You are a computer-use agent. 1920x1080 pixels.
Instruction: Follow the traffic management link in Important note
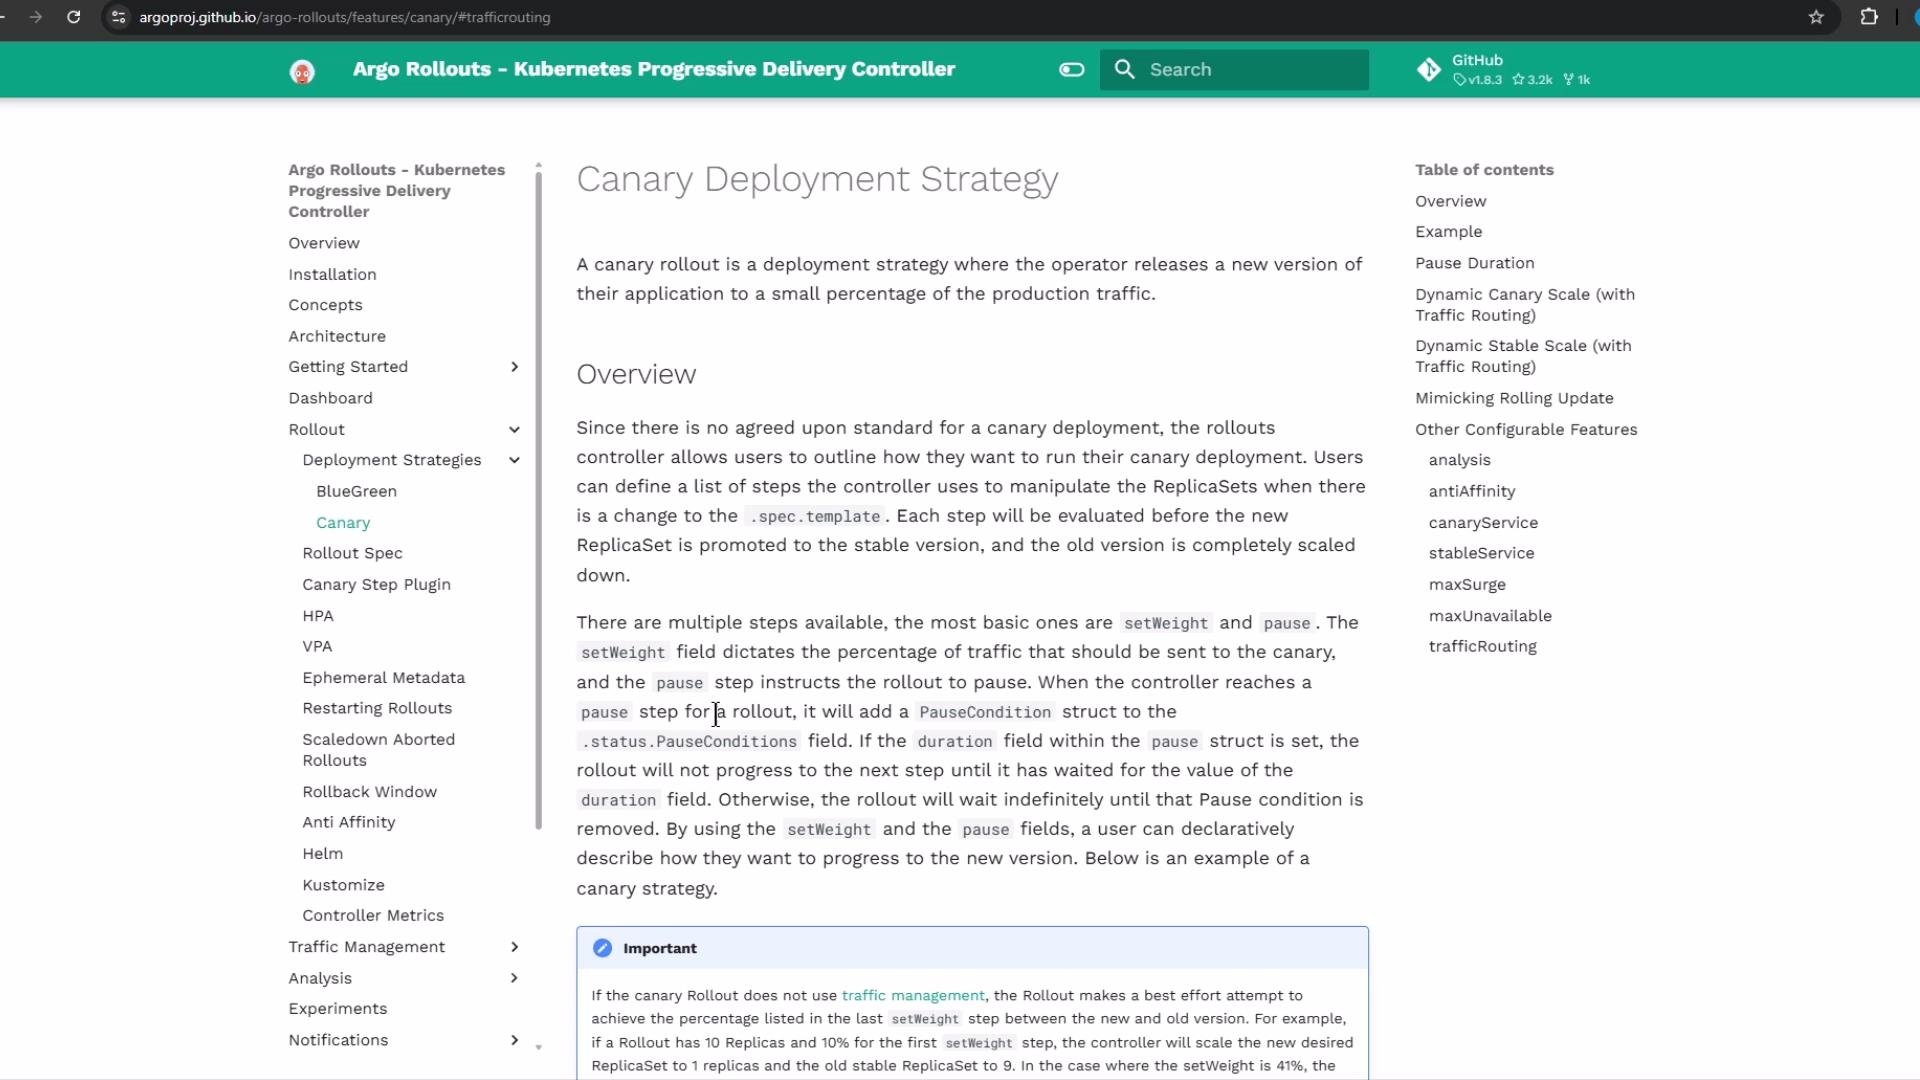tap(913, 996)
